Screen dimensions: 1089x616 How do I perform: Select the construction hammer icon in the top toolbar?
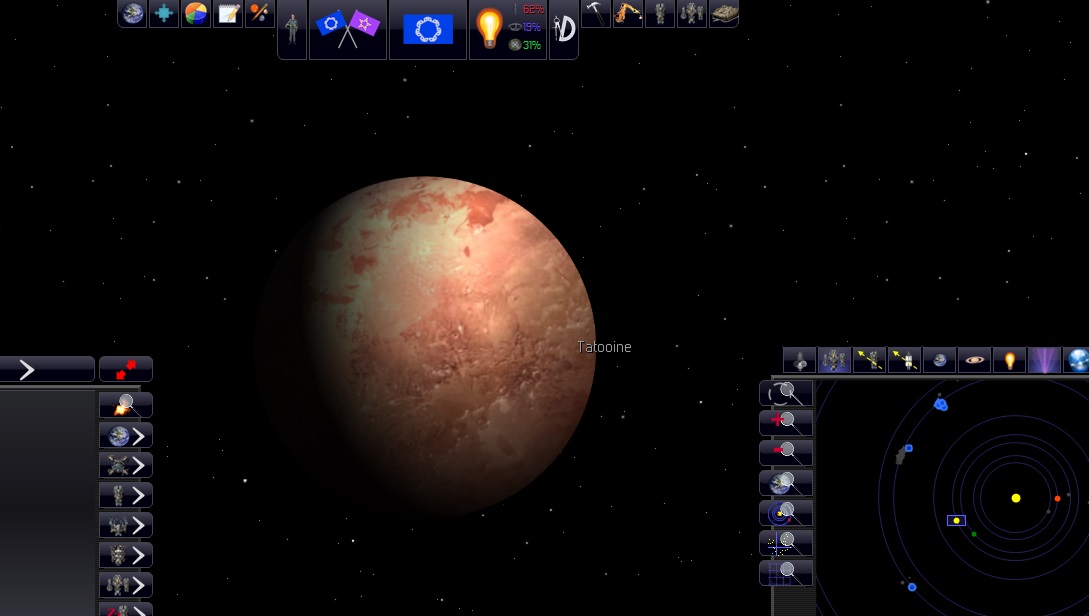[597, 13]
